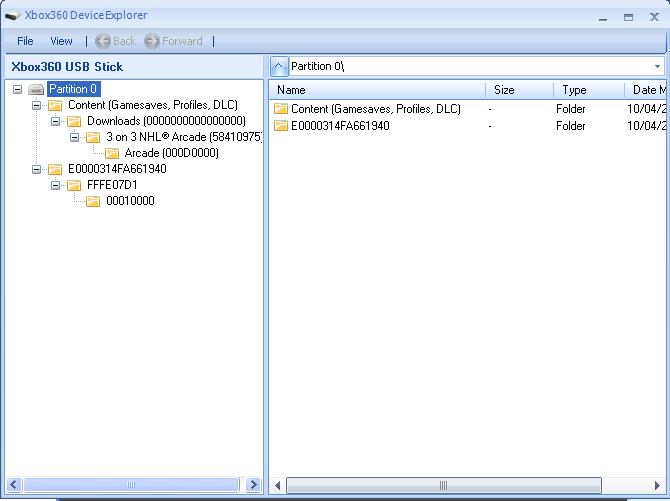Collapse the FFFE07D1 tree node
The width and height of the screenshot is (670, 501).
point(56,185)
